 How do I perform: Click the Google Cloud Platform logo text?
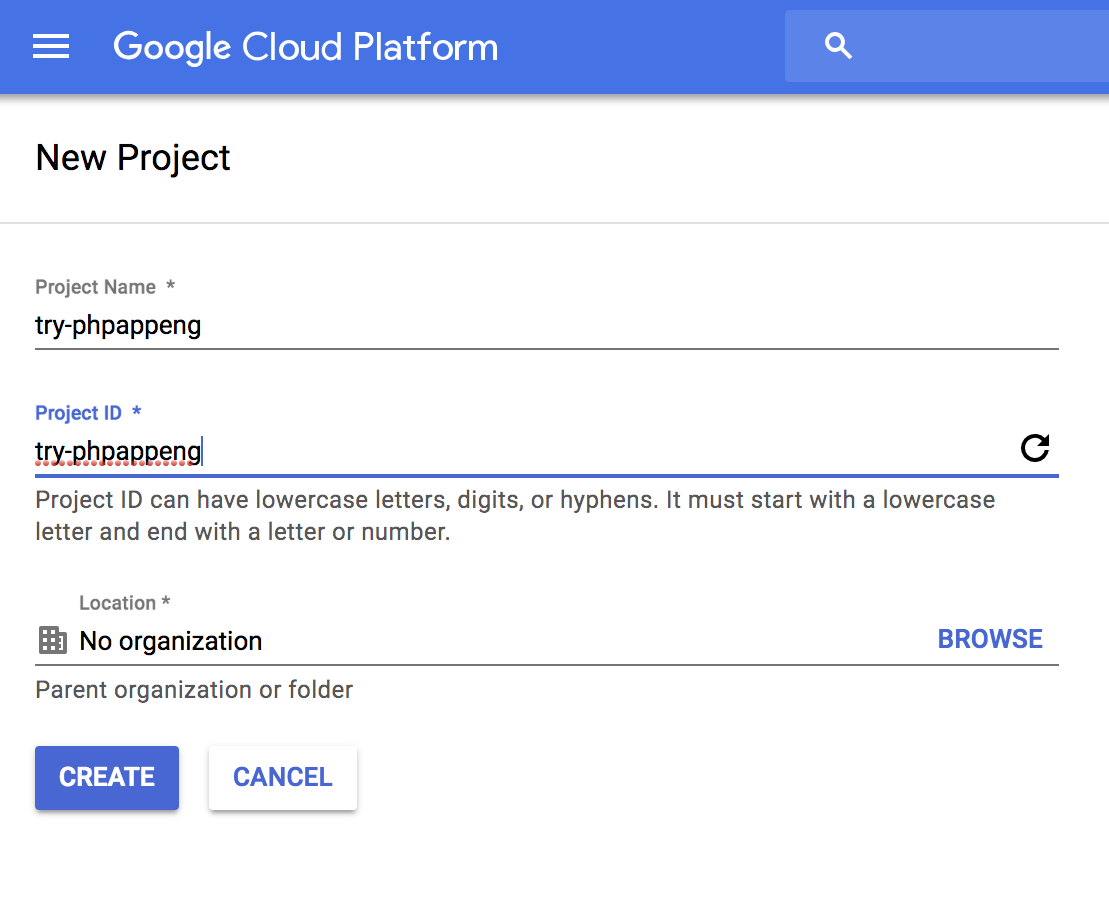tap(306, 47)
